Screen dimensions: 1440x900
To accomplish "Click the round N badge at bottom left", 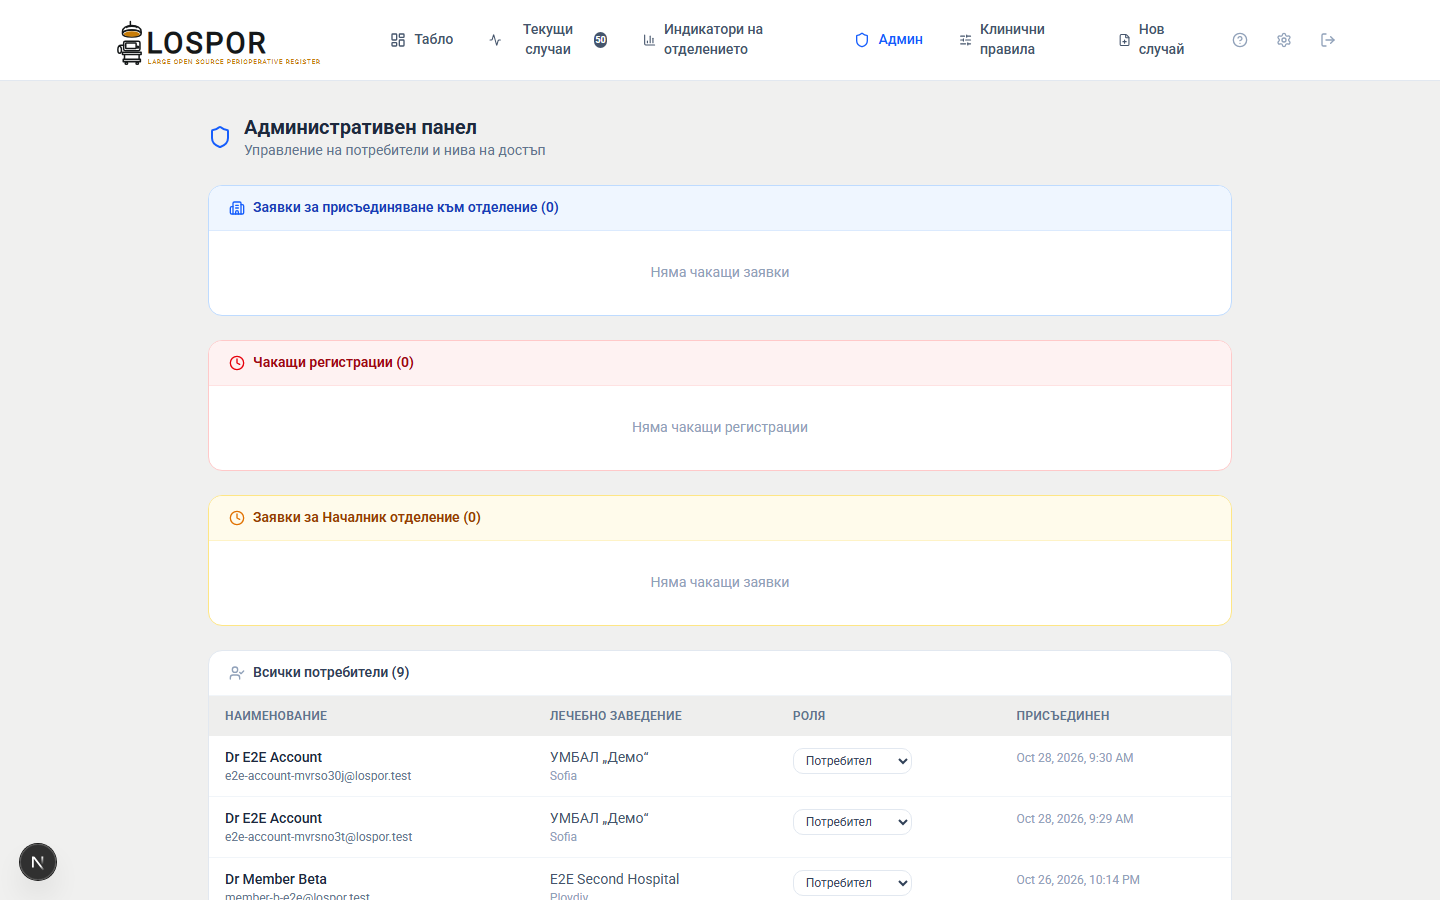I will [x=38, y=862].
